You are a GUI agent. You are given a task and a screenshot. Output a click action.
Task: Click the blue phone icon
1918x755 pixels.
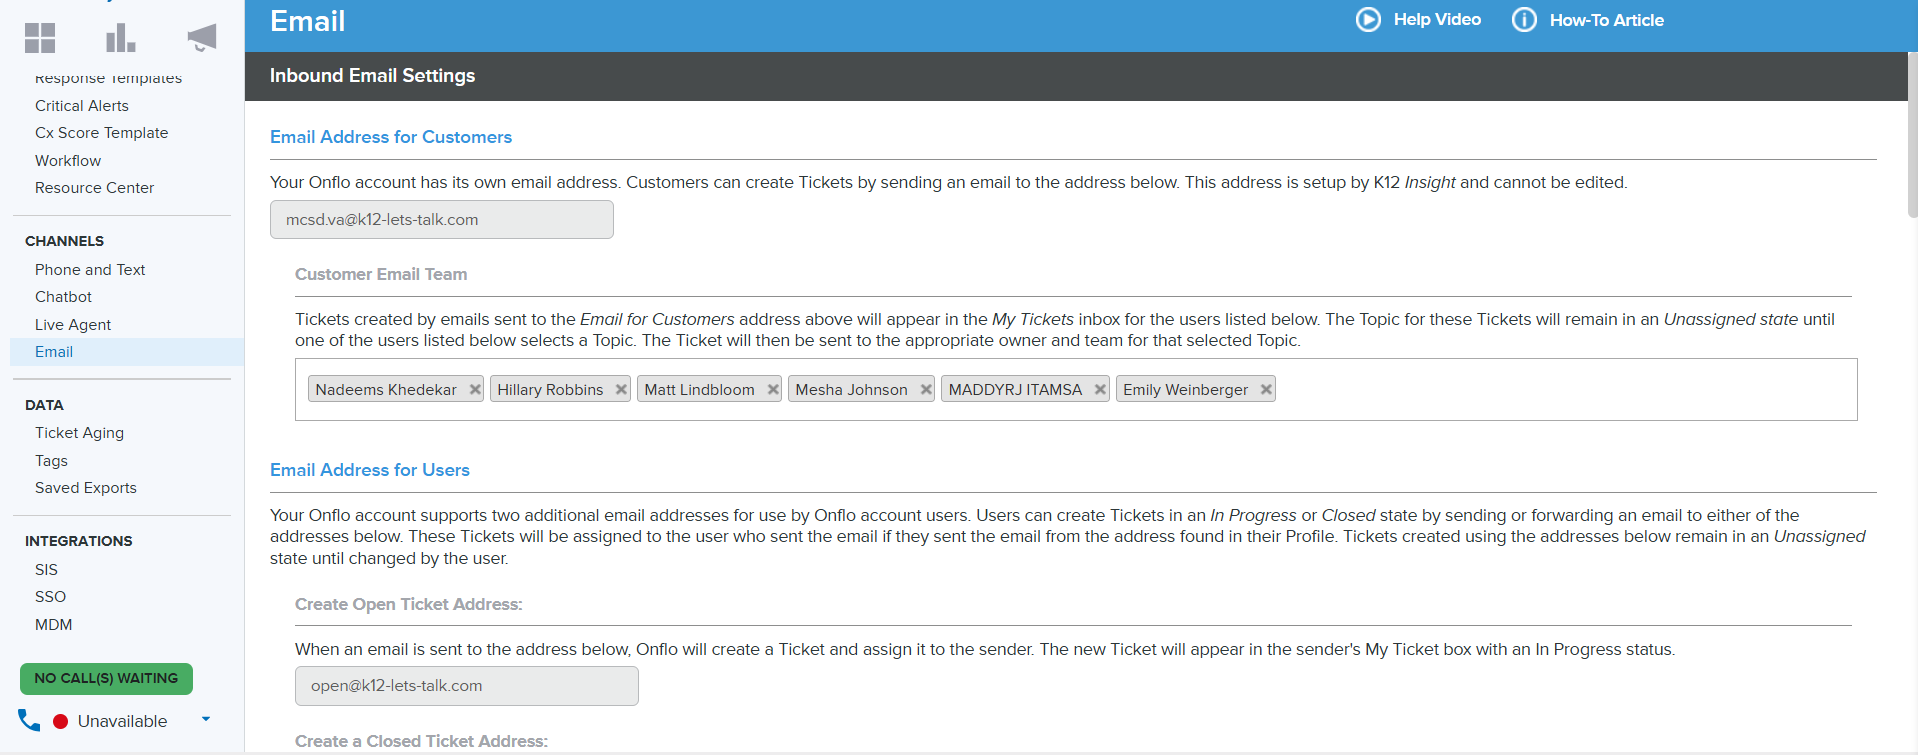click(x=29, y=720)
